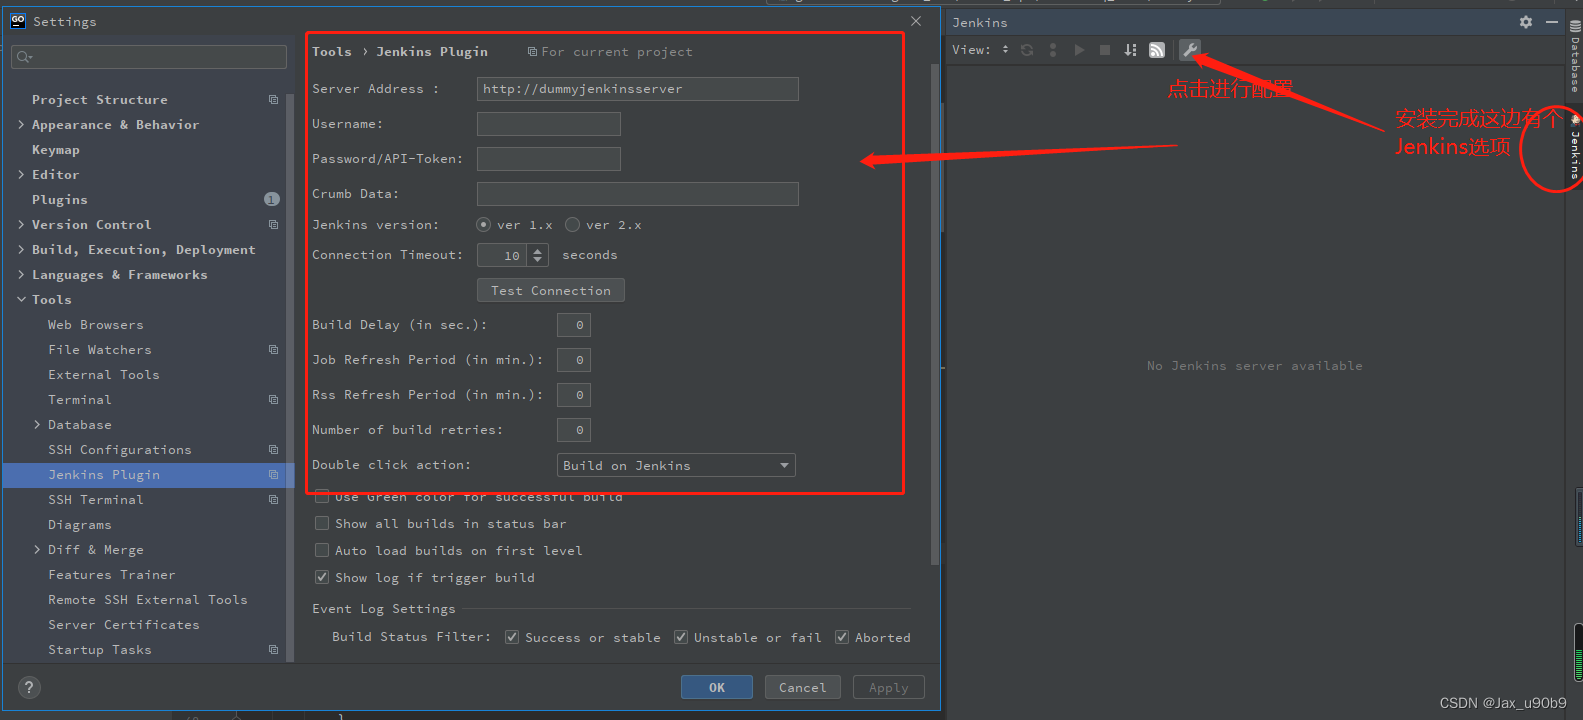Click the Build Delay value field
Image resolution: width=1583 pixels, height=720 pixels.
(574, 325)
